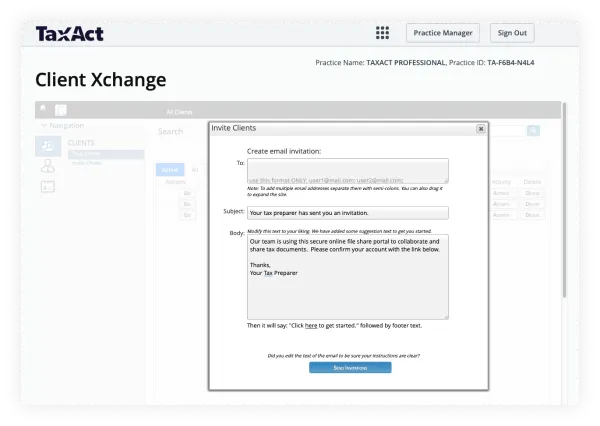The width and height of the screenshot is (600, 426).
Task: Click the first Go button under Actions
Action: point(187,193)
